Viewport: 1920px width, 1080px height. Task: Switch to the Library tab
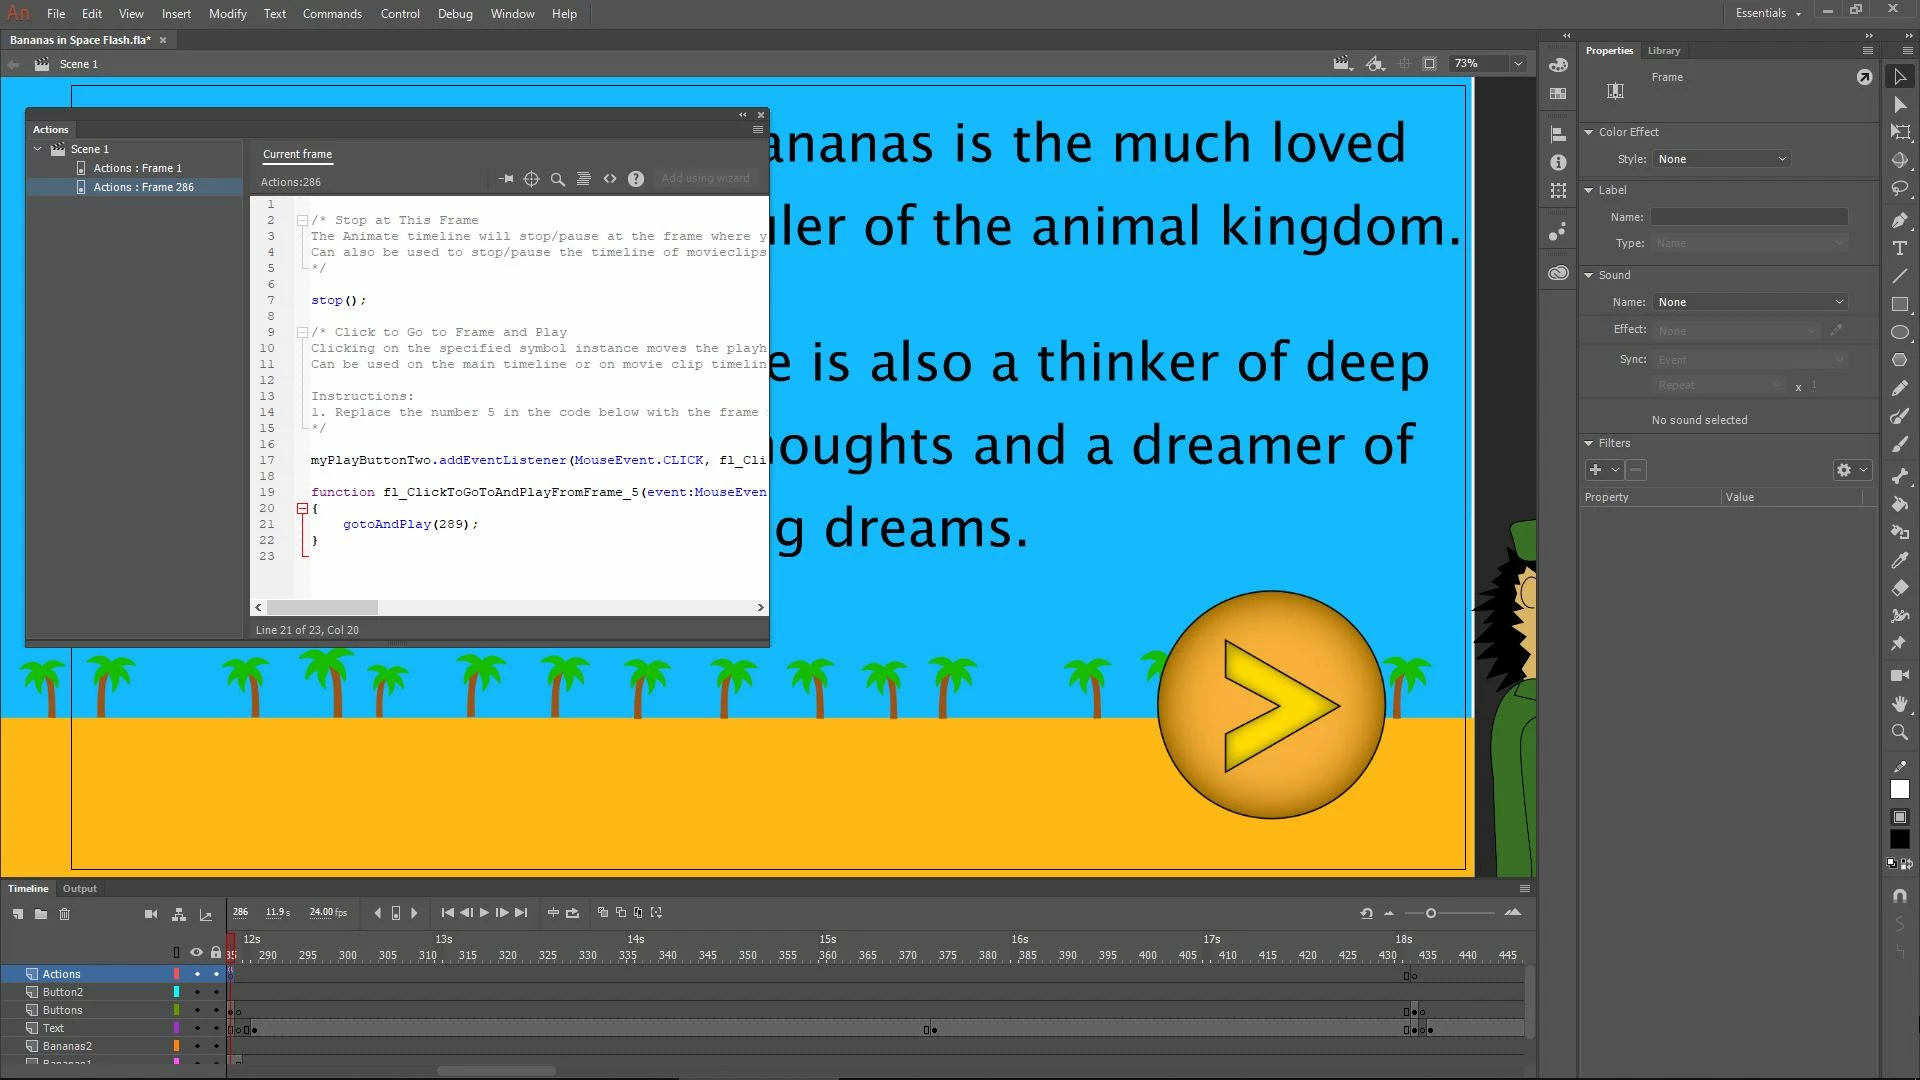click(x=1664, y=51)
